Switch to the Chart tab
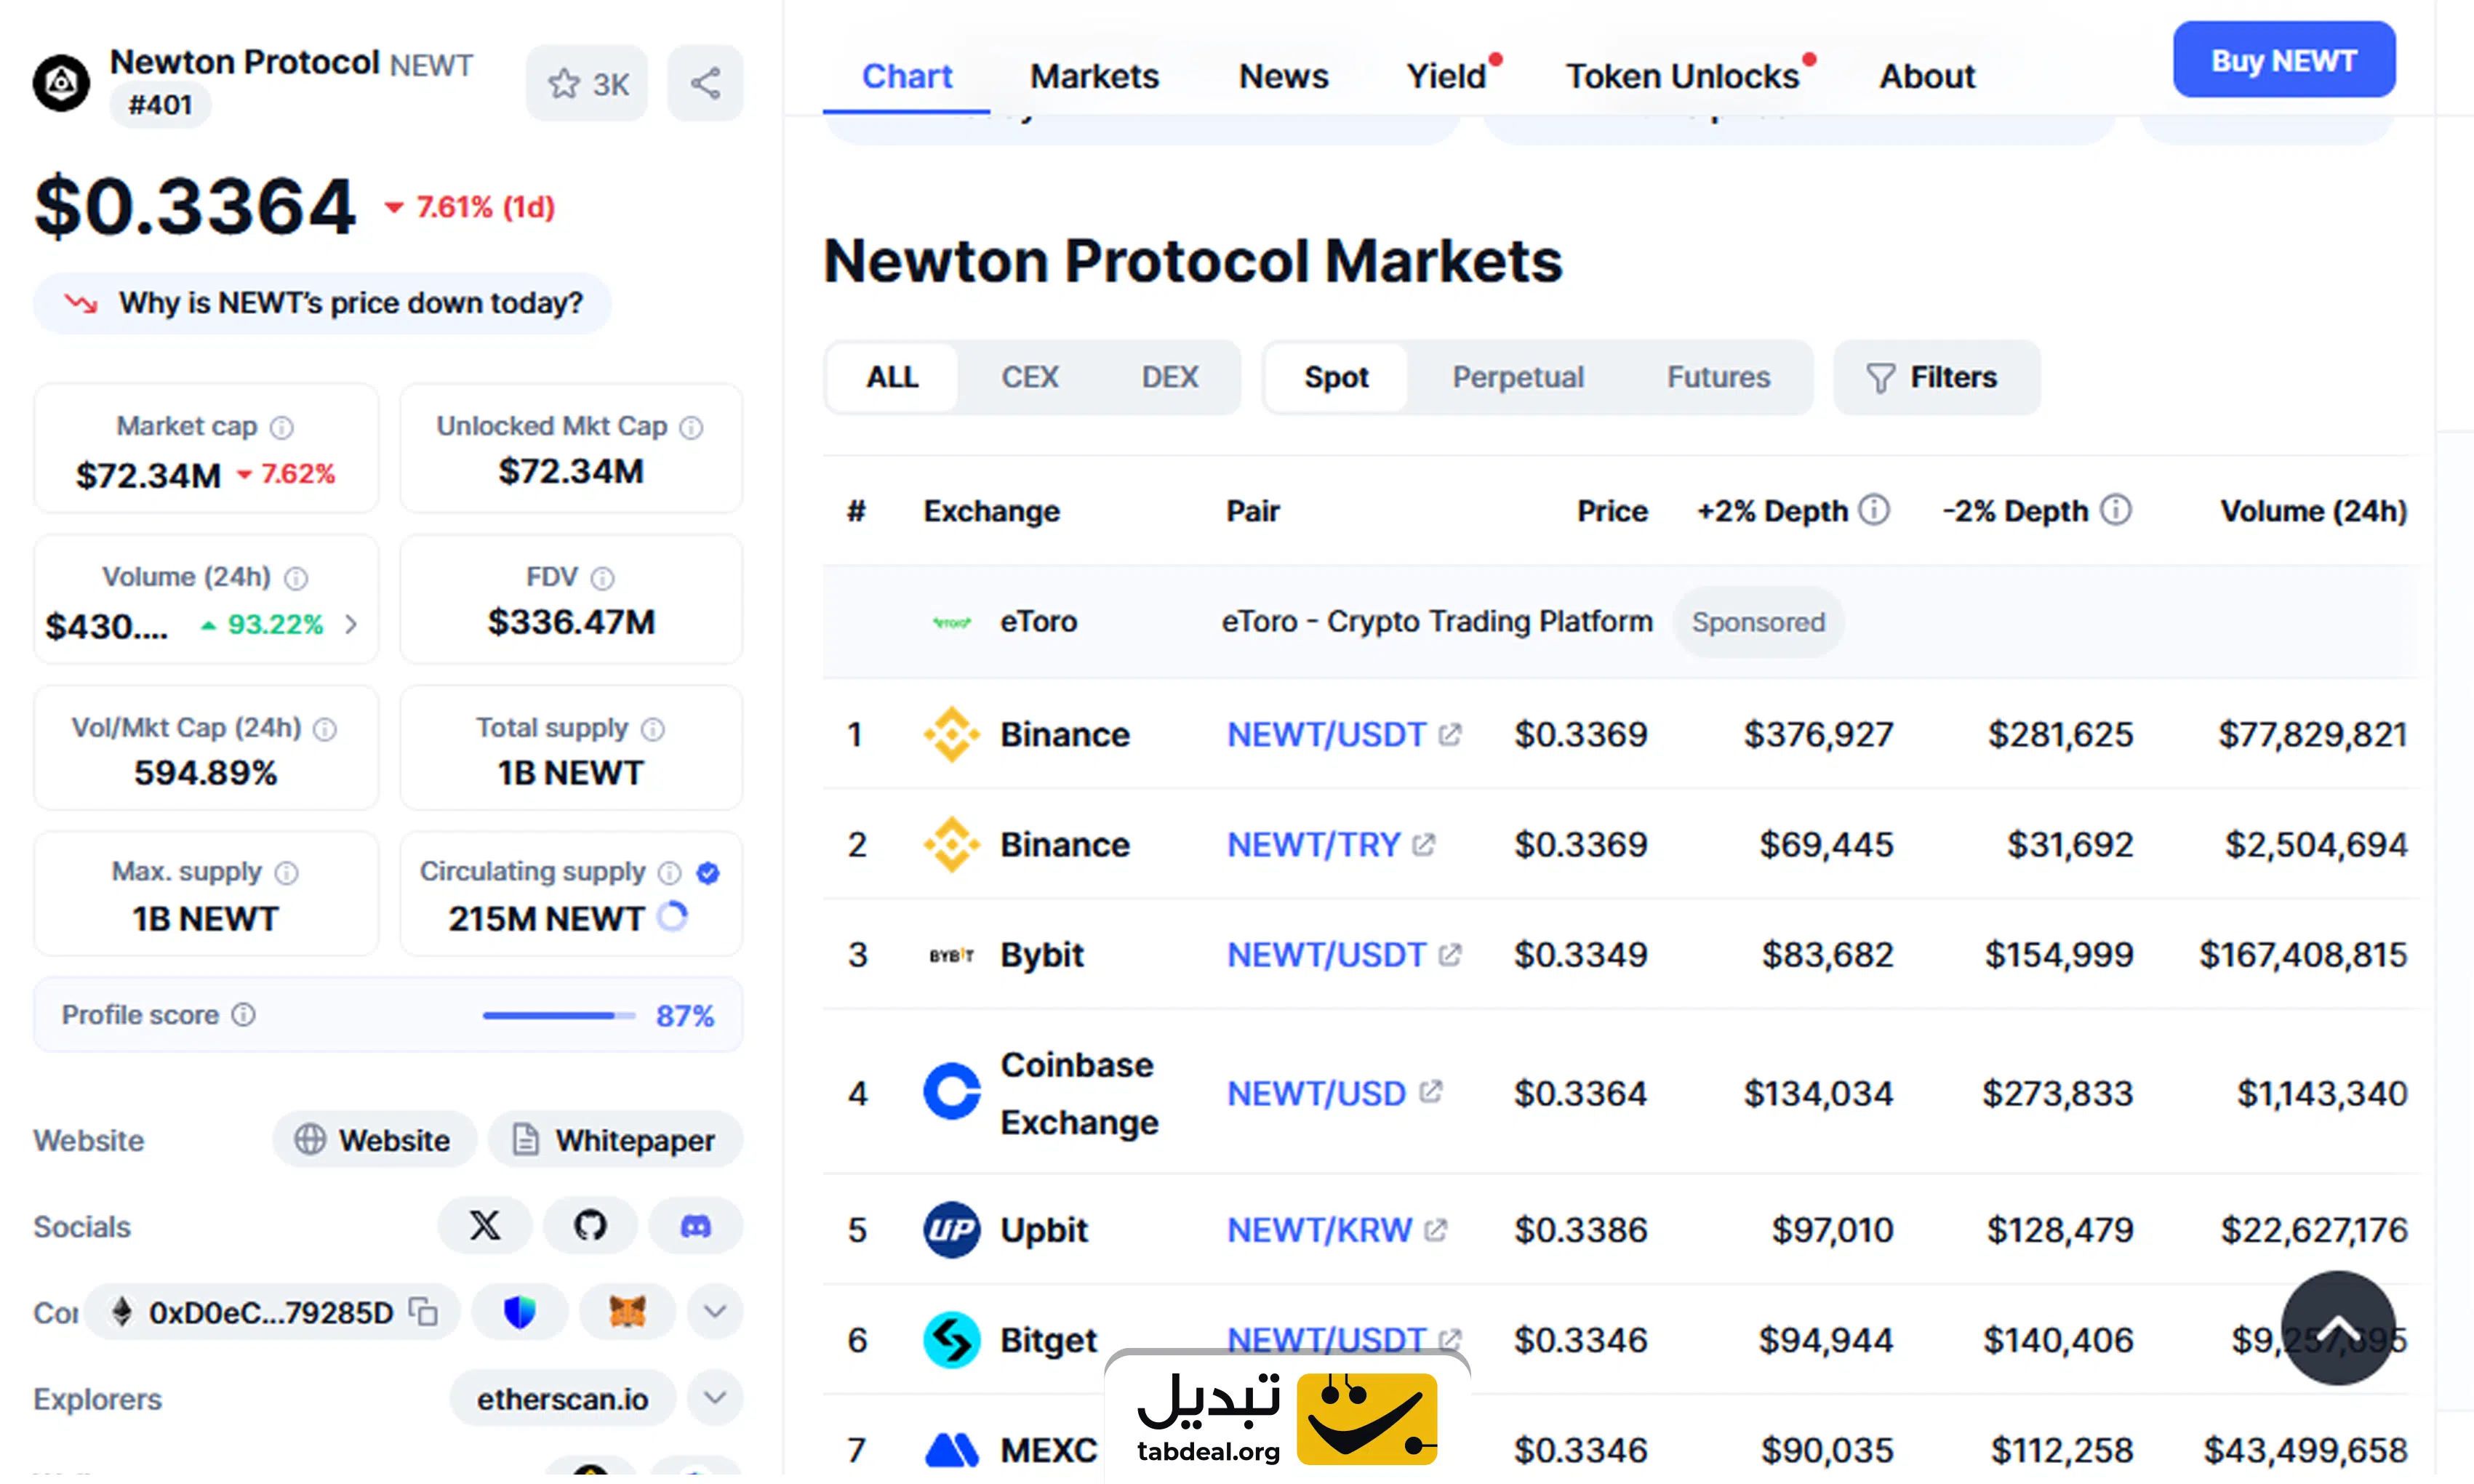The height and width of the screenshot is (1484, 2474). (906, 76)
